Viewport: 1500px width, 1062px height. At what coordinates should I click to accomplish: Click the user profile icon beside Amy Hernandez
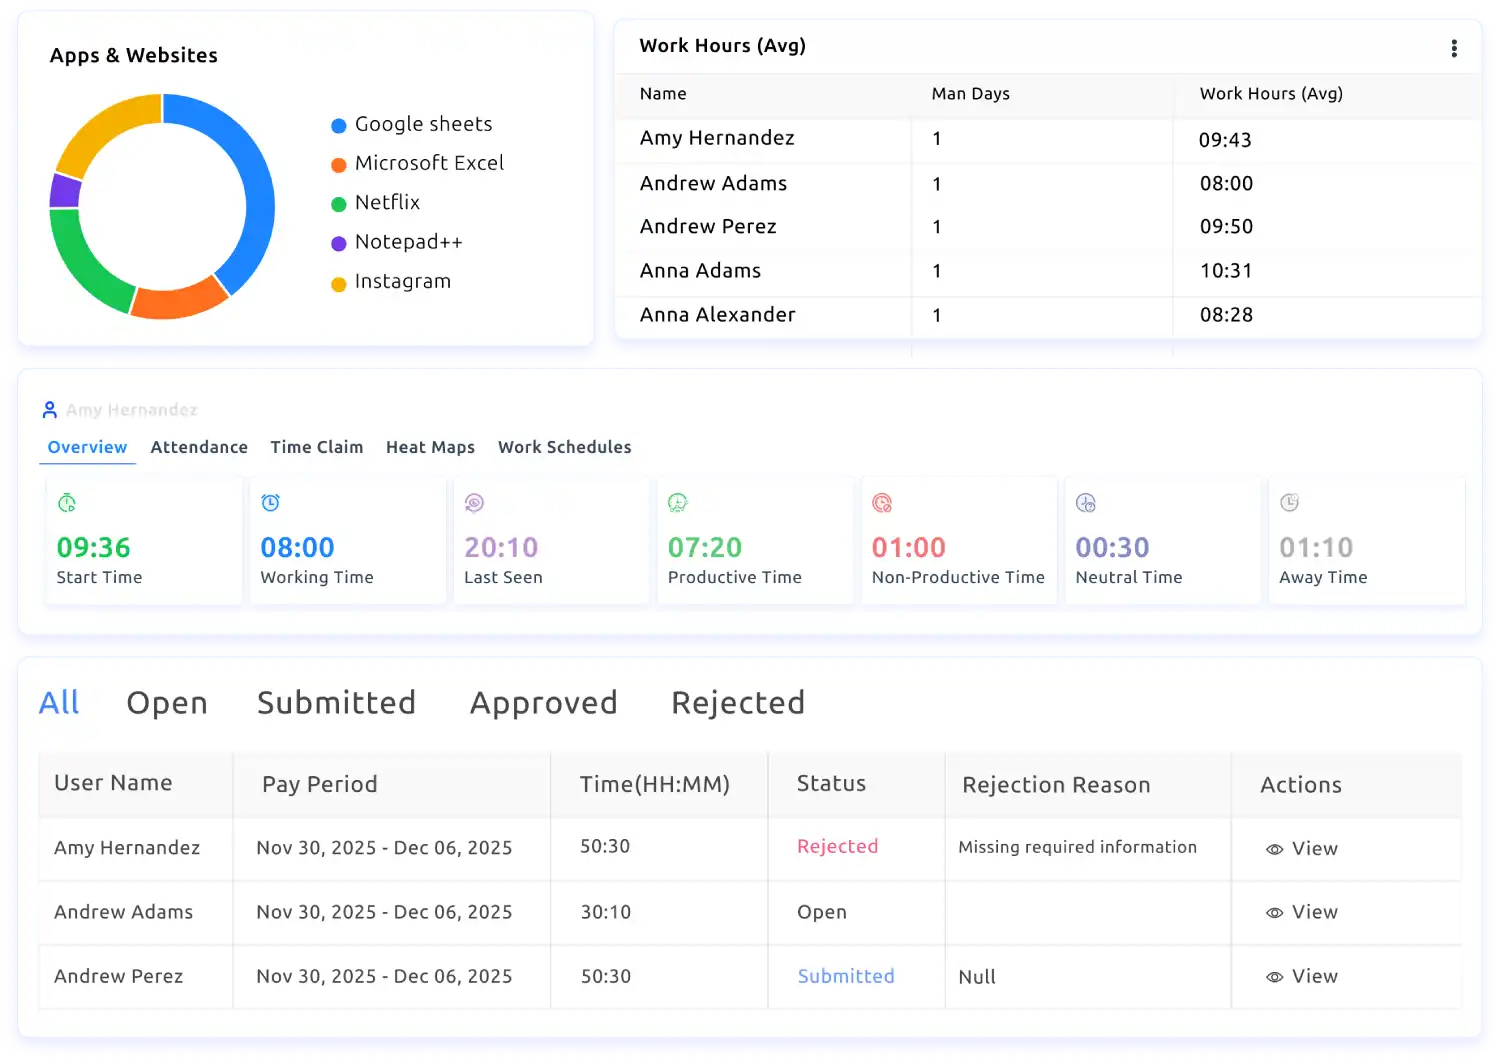49,408
